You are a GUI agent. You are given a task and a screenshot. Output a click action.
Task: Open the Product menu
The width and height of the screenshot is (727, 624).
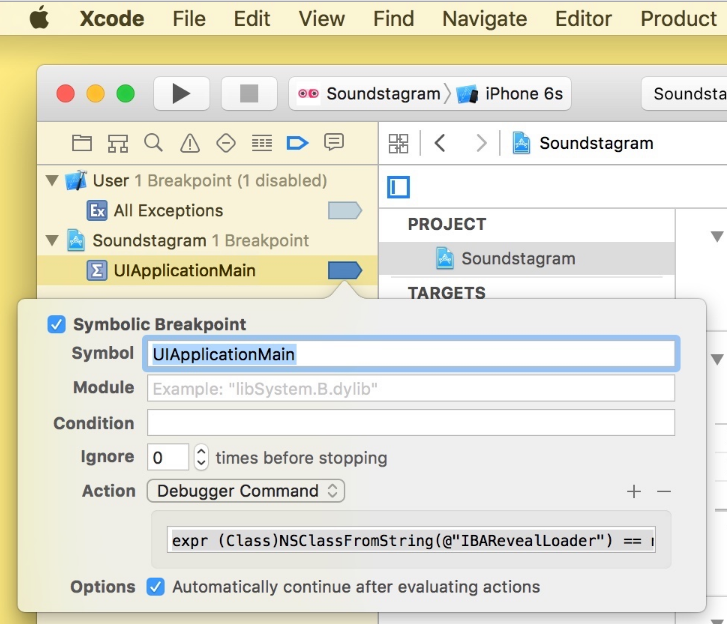(678, 19)
